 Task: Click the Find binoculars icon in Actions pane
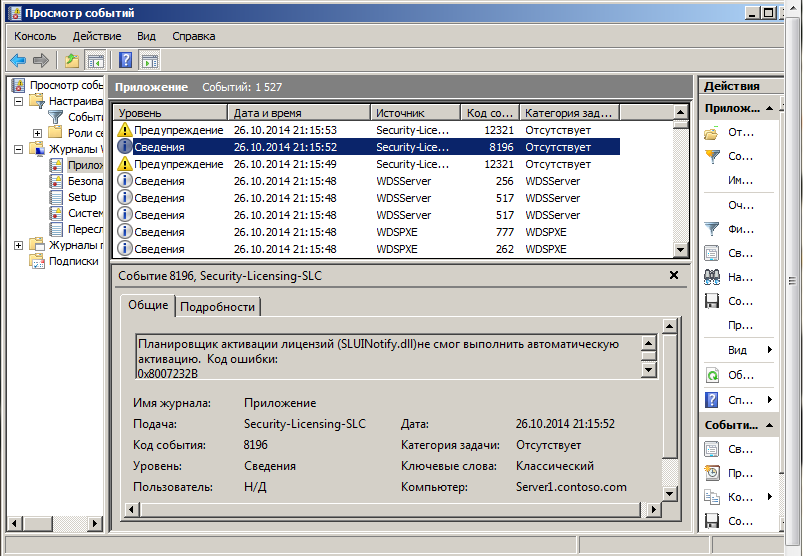[712, 277]
